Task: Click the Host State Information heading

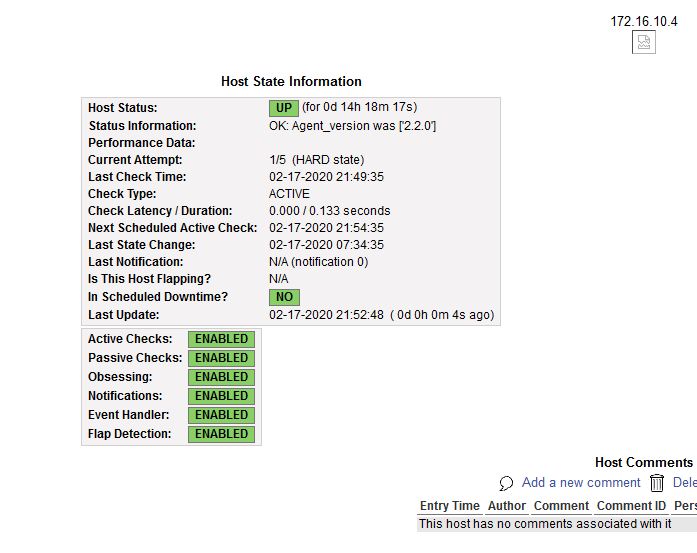Action: (x=291, y=82)
